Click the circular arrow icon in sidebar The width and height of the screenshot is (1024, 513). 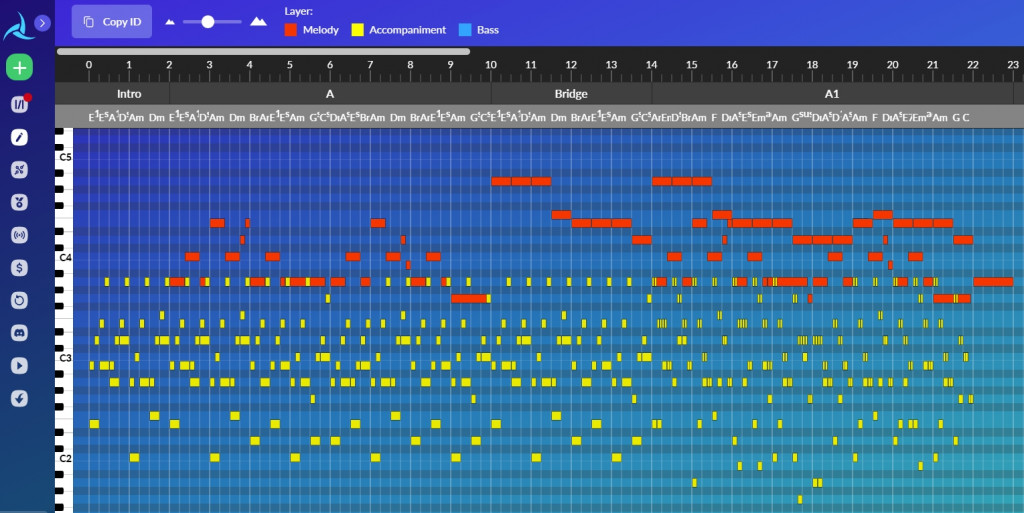(20, 300)
